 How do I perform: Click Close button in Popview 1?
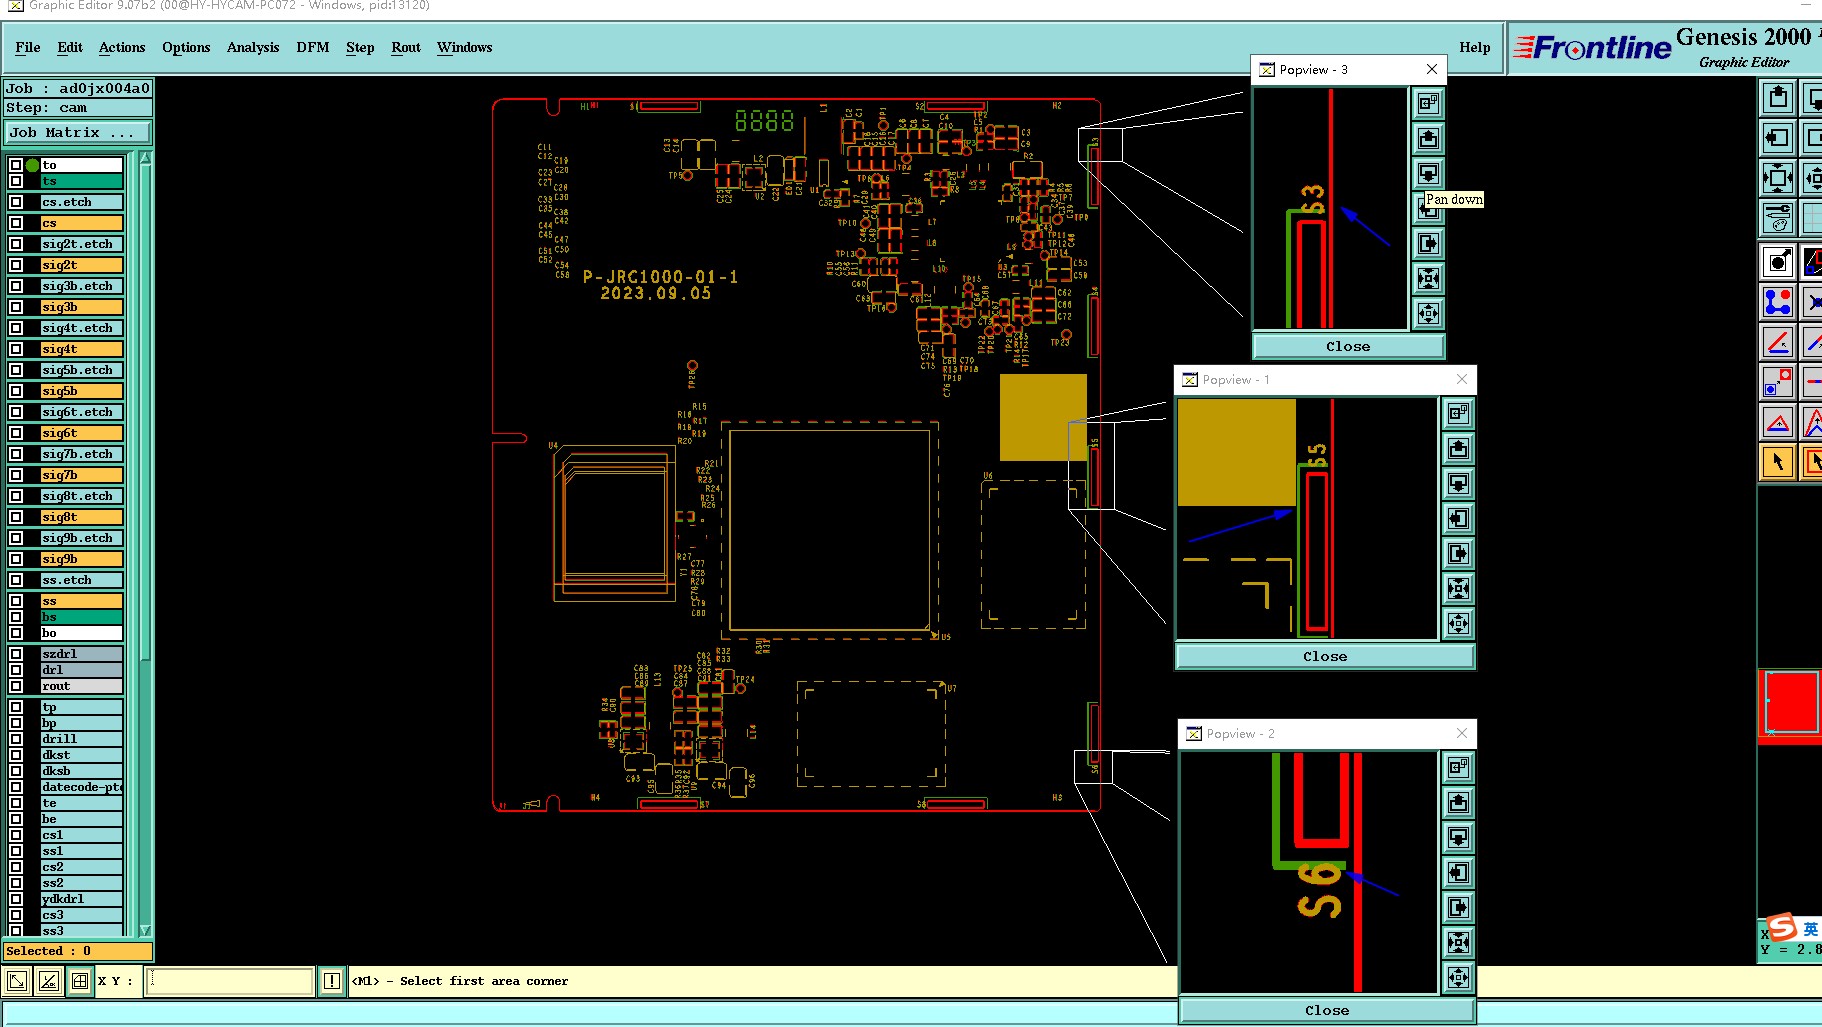1325,656
